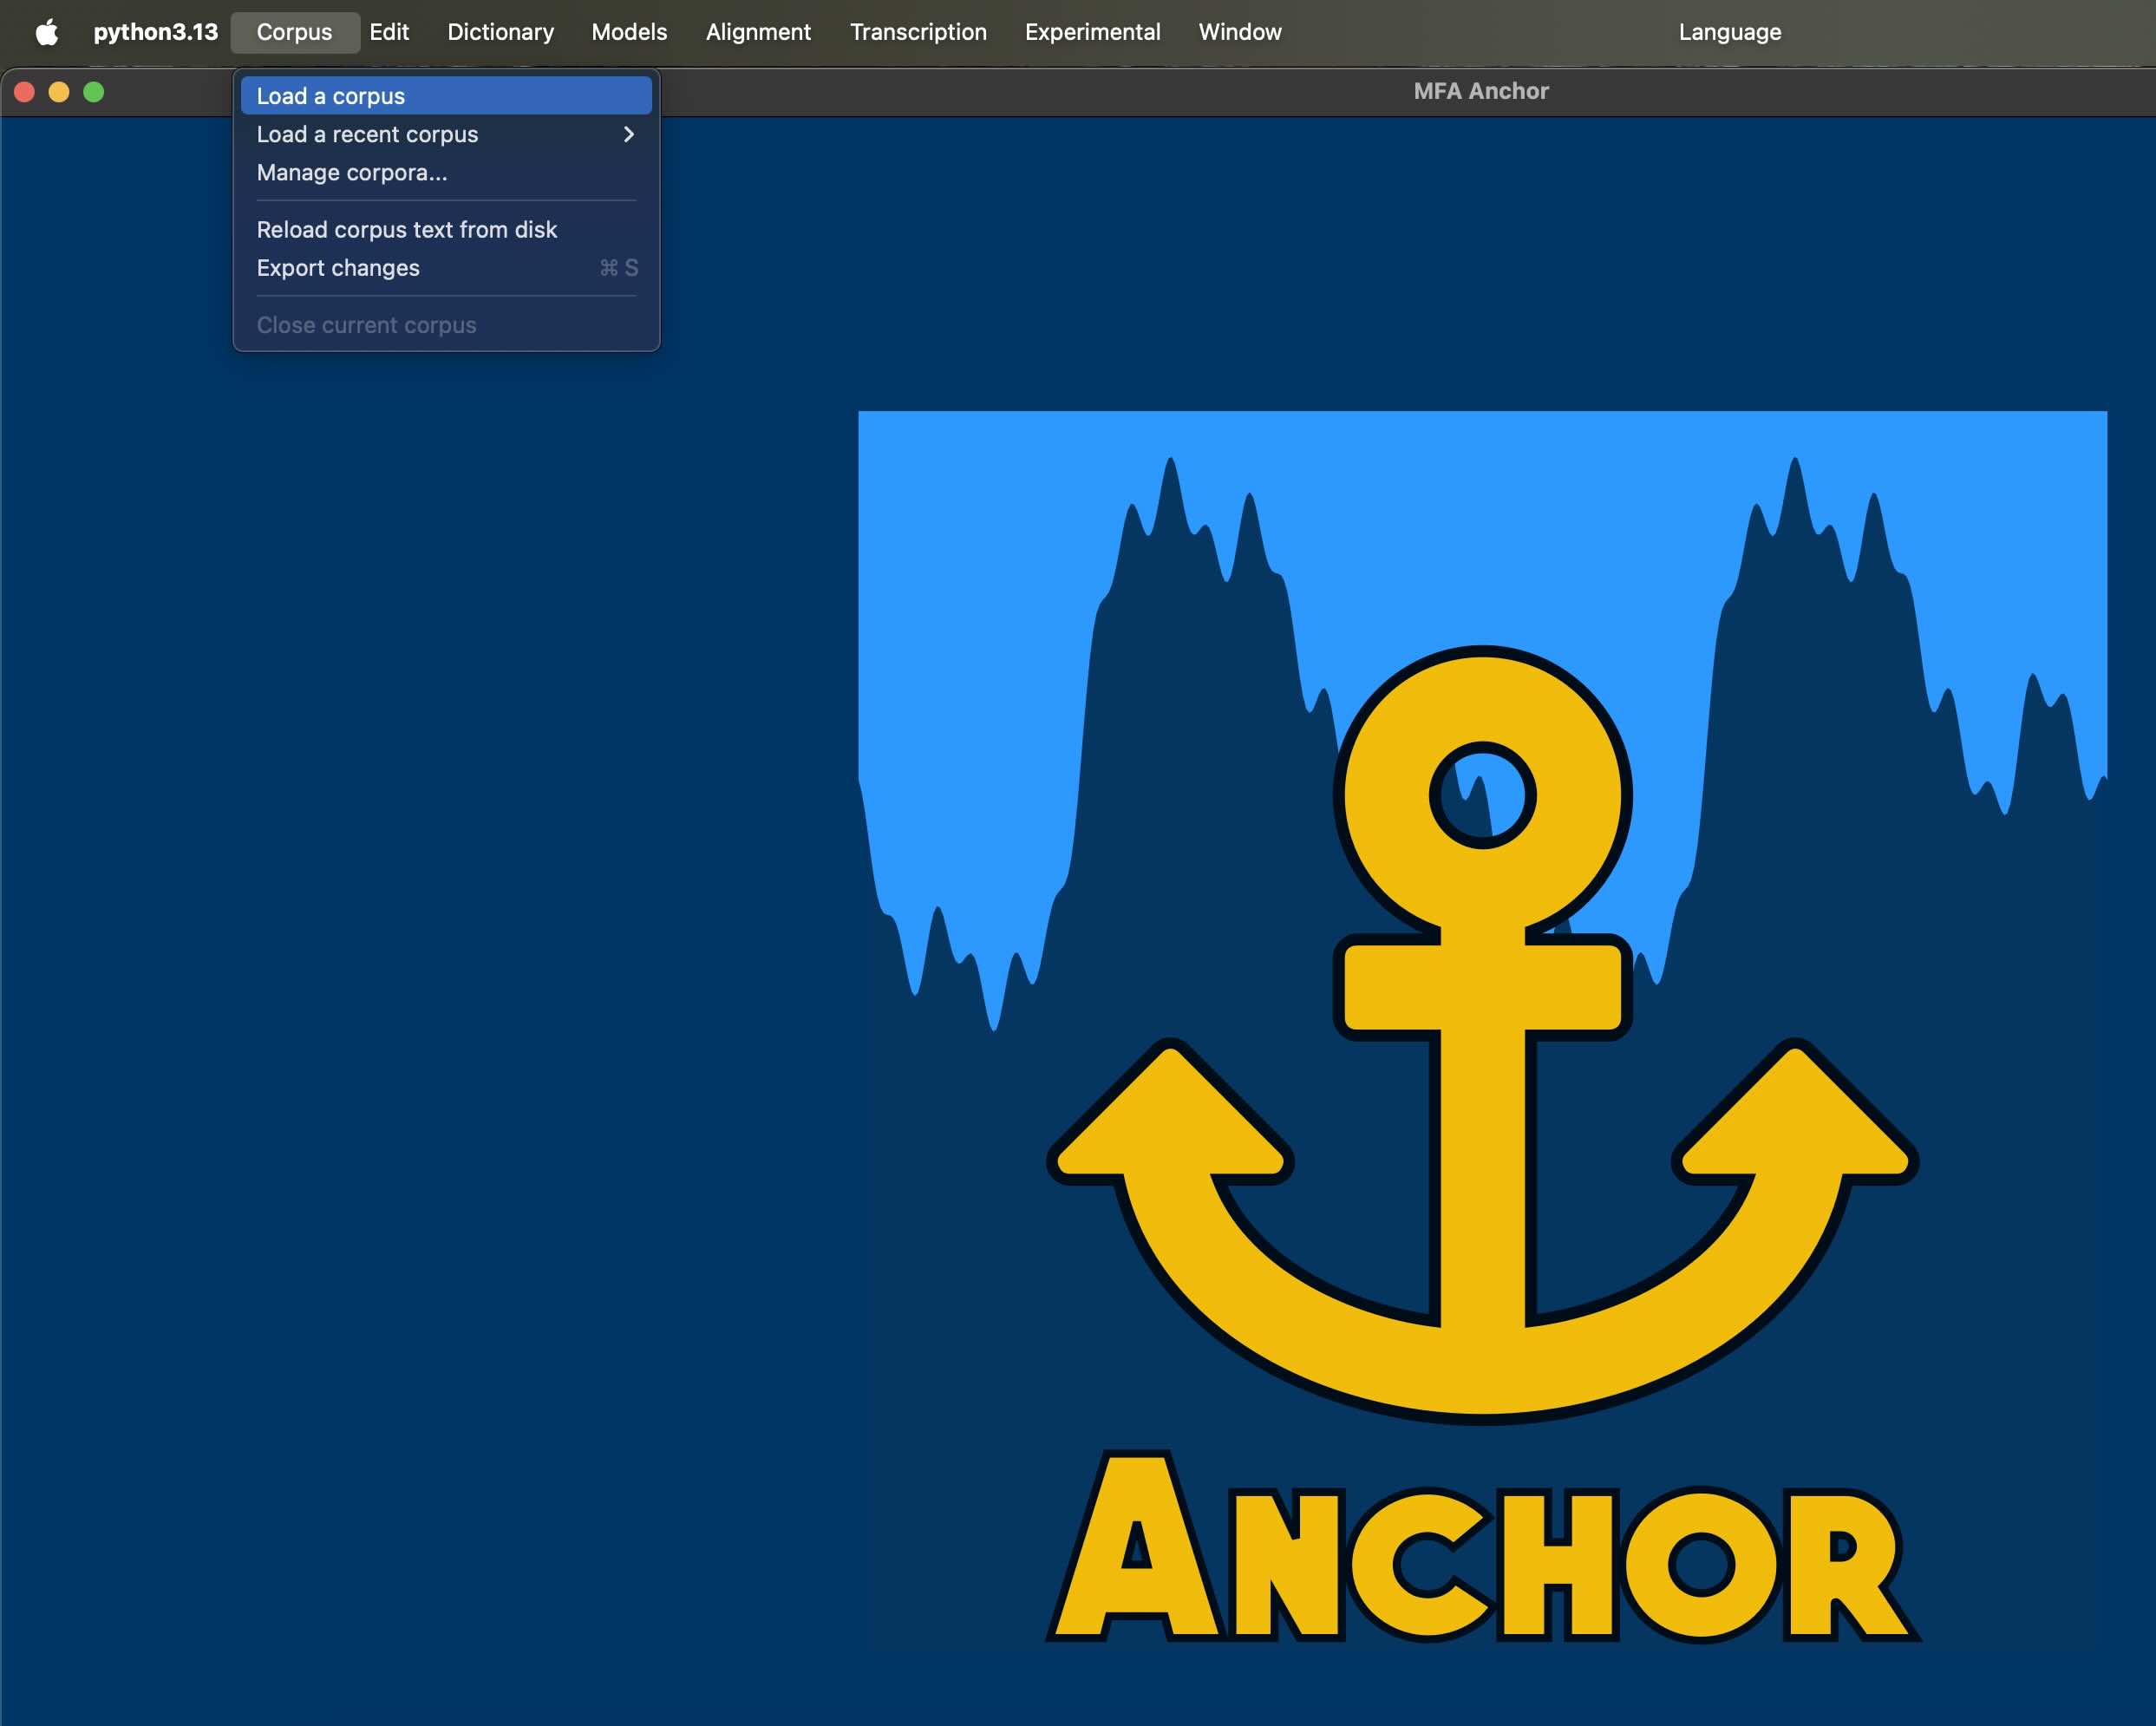This screenshot has width=2156, height=1726.
Task: Open the Alignment menu
Action: click(758, 32)
